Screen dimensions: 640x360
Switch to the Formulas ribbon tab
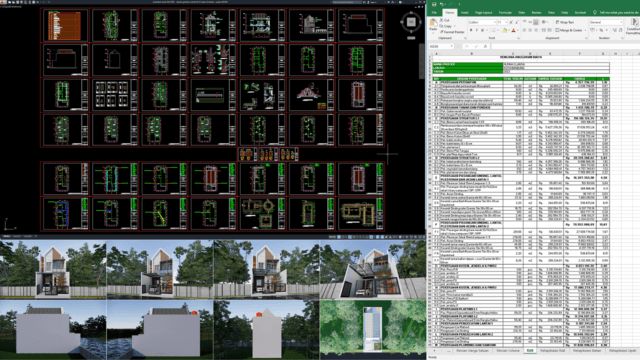point(505,13)
